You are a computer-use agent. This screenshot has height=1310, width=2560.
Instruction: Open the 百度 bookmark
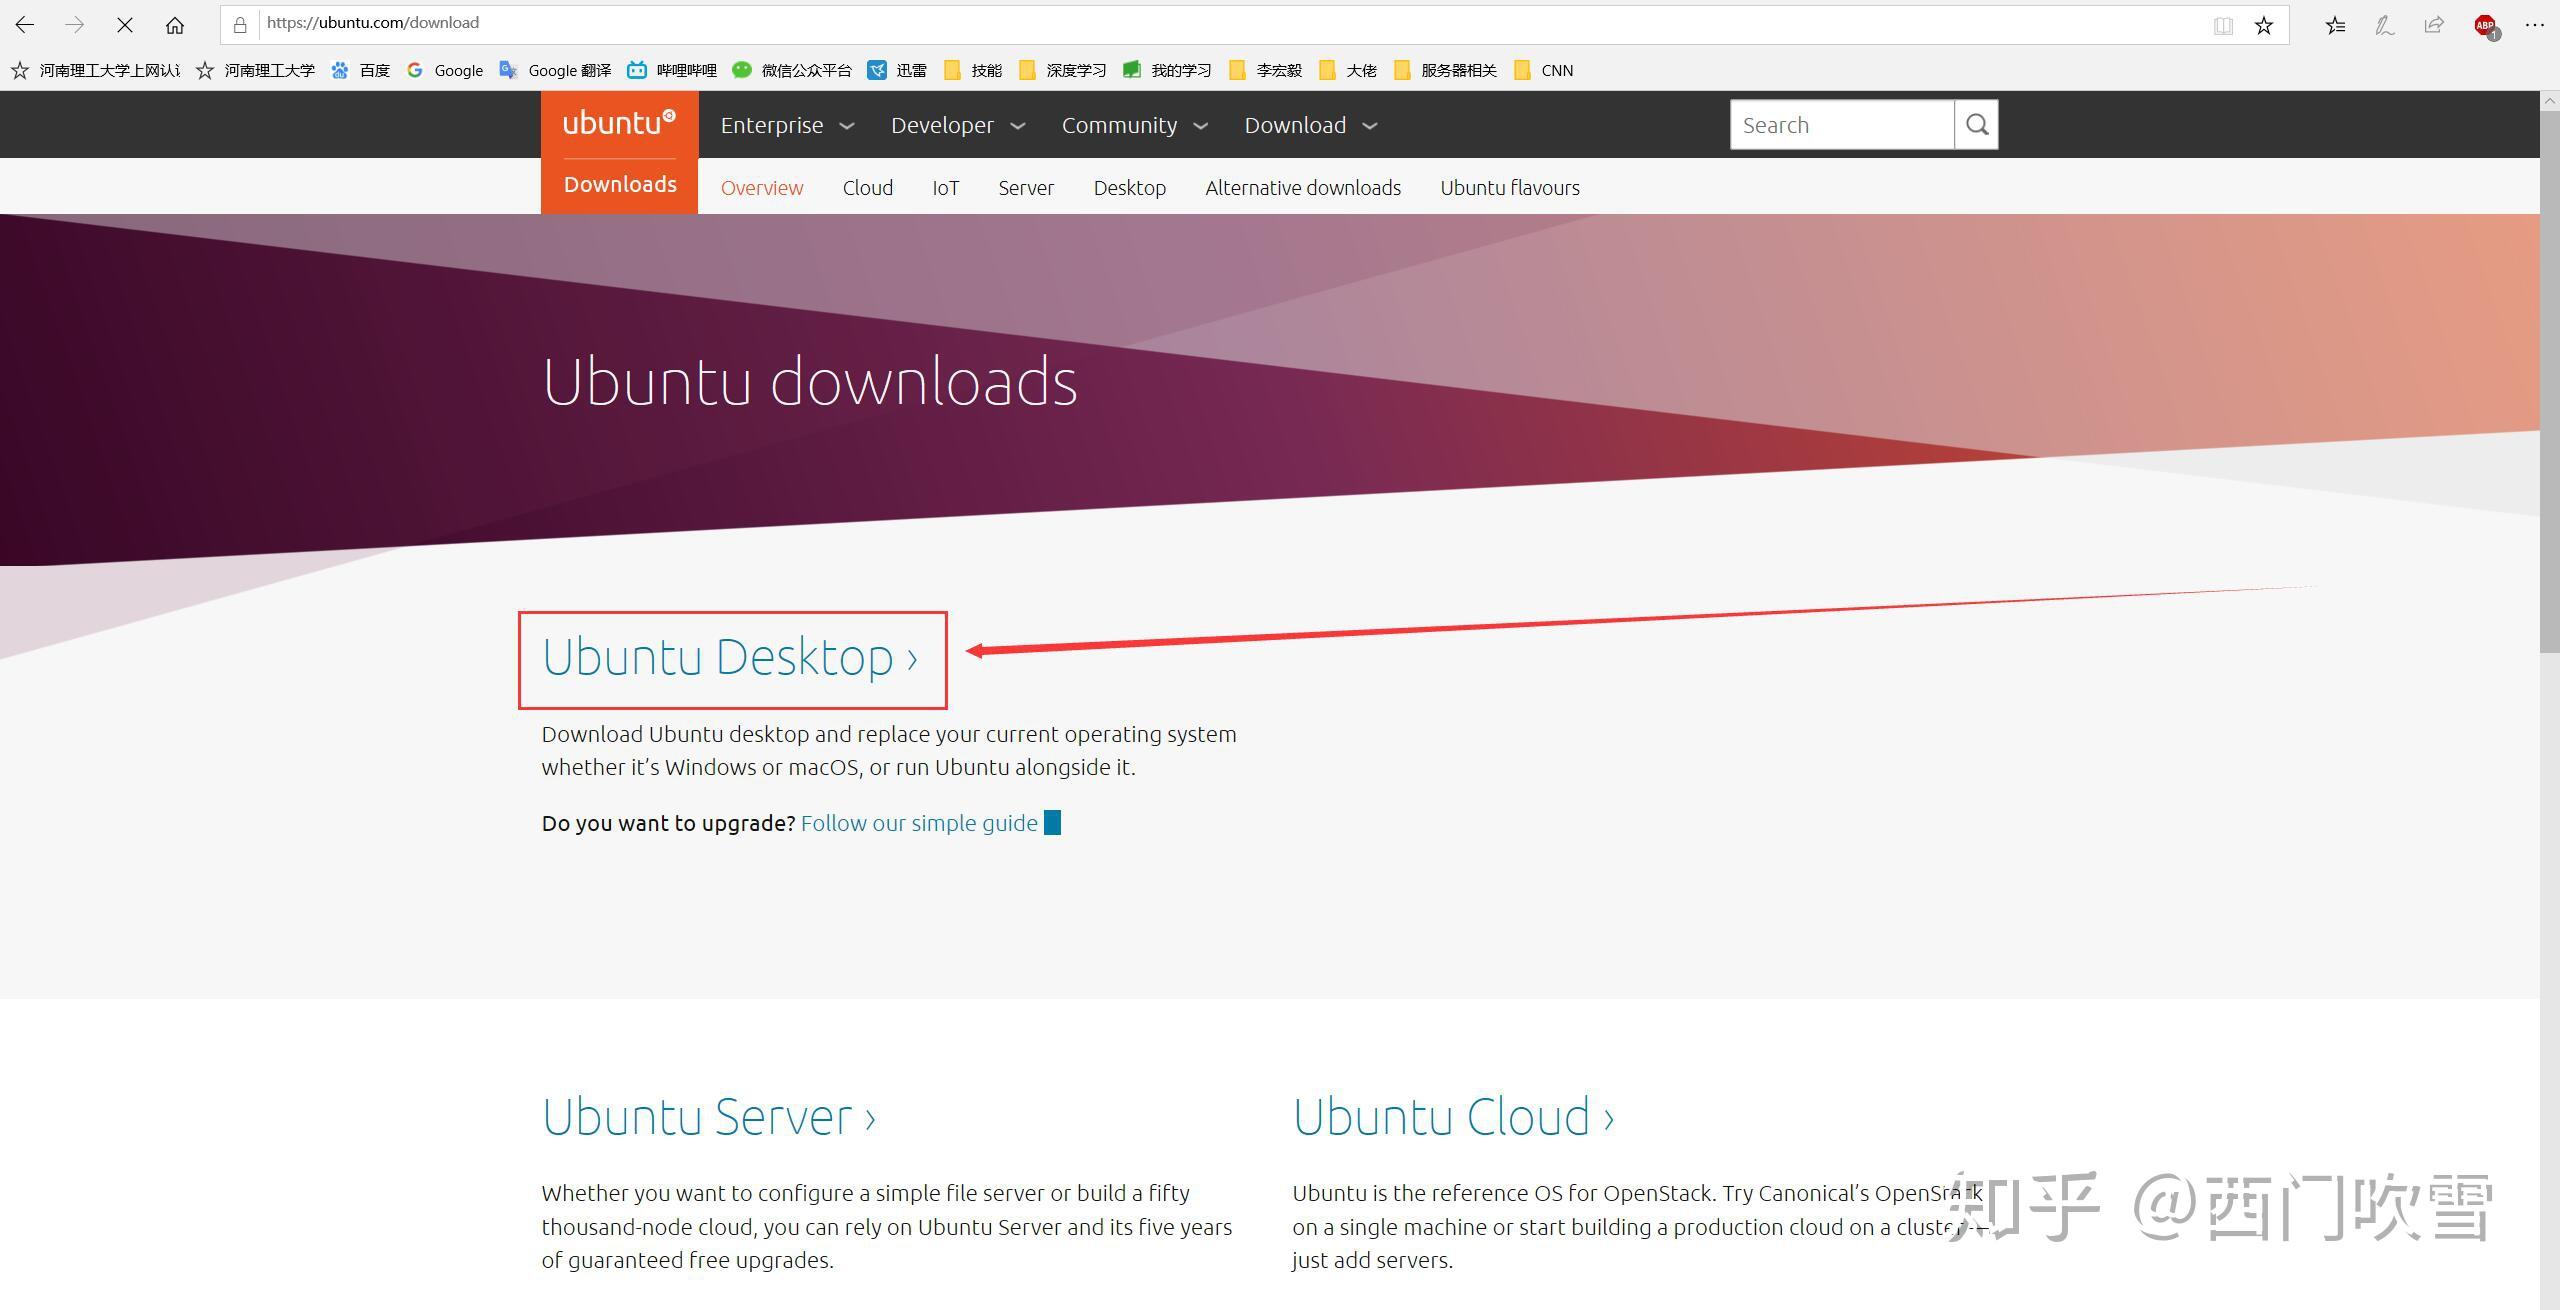[375, 70]
